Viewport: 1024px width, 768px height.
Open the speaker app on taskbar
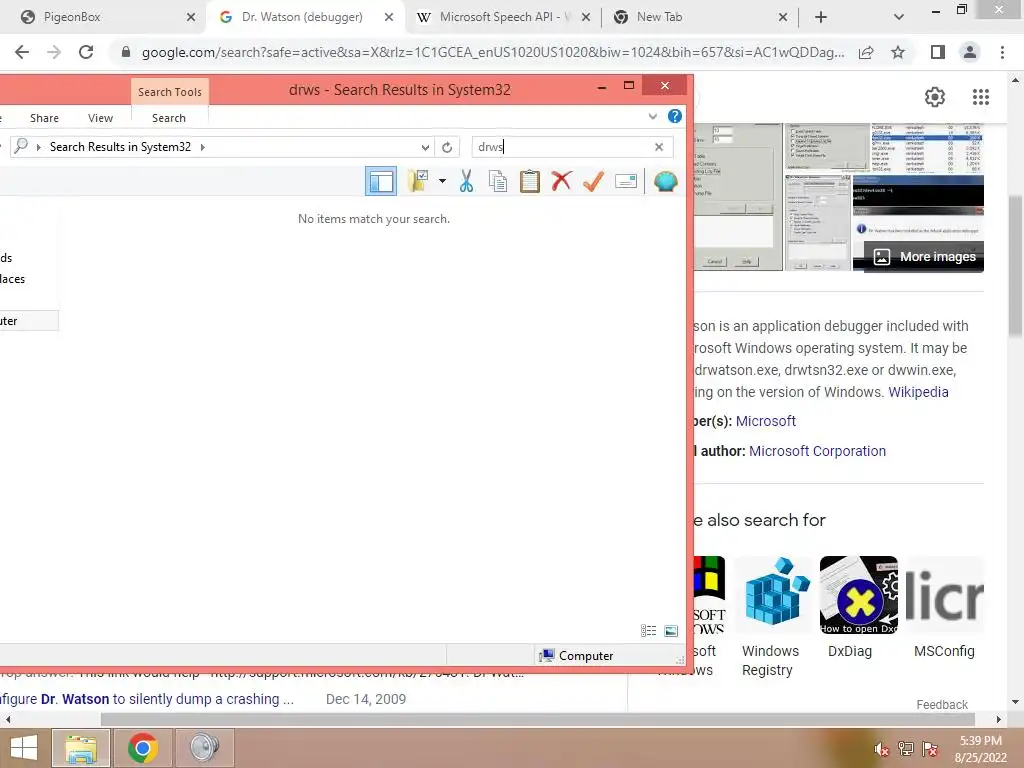204,748
